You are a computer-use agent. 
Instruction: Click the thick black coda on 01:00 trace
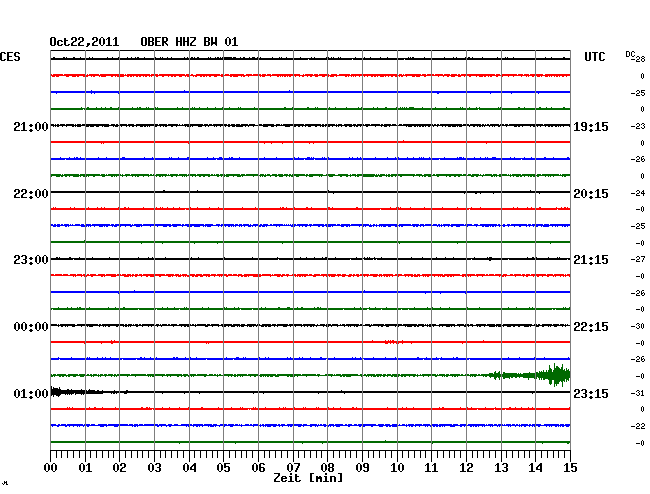[77, 392]
